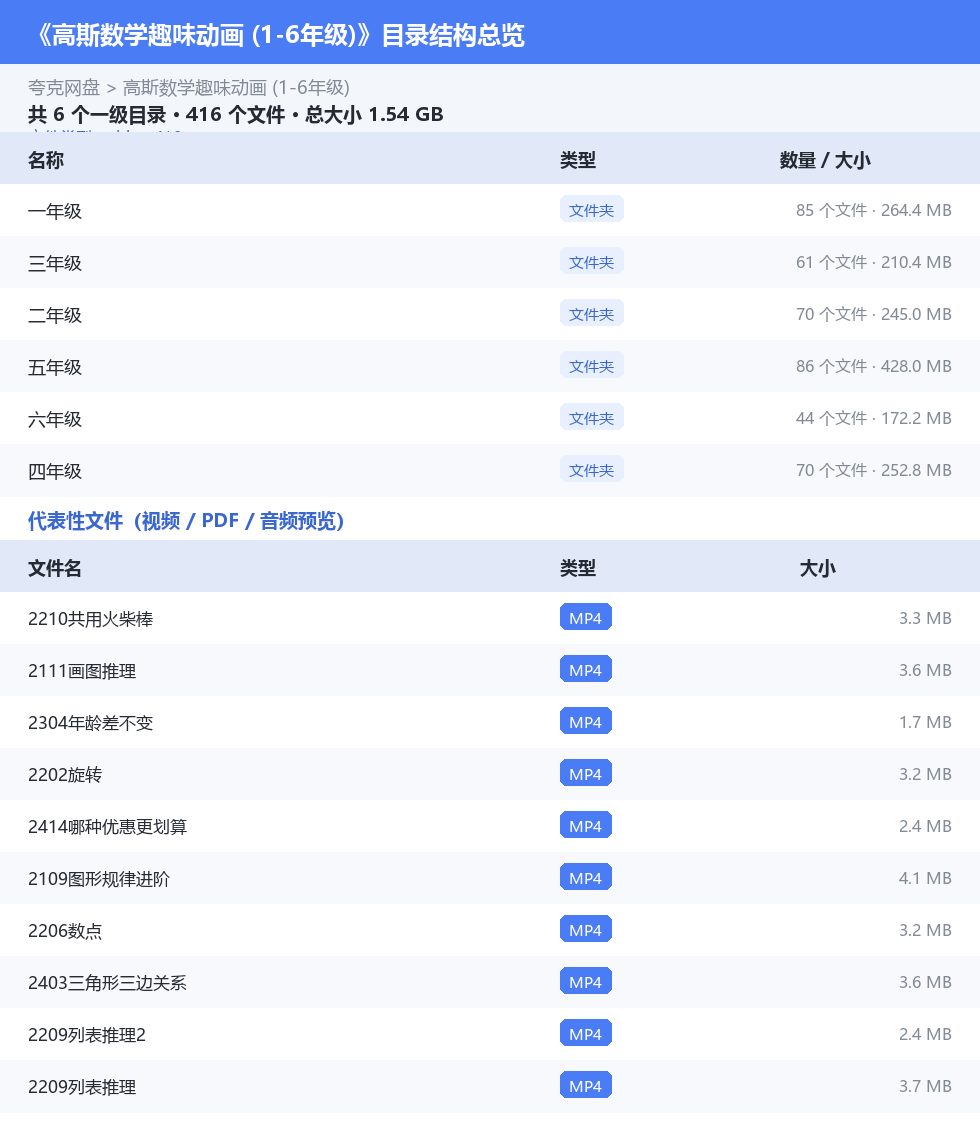Open file 2403三角形三边关系
Screen dimensions: 980x1144
107,983
